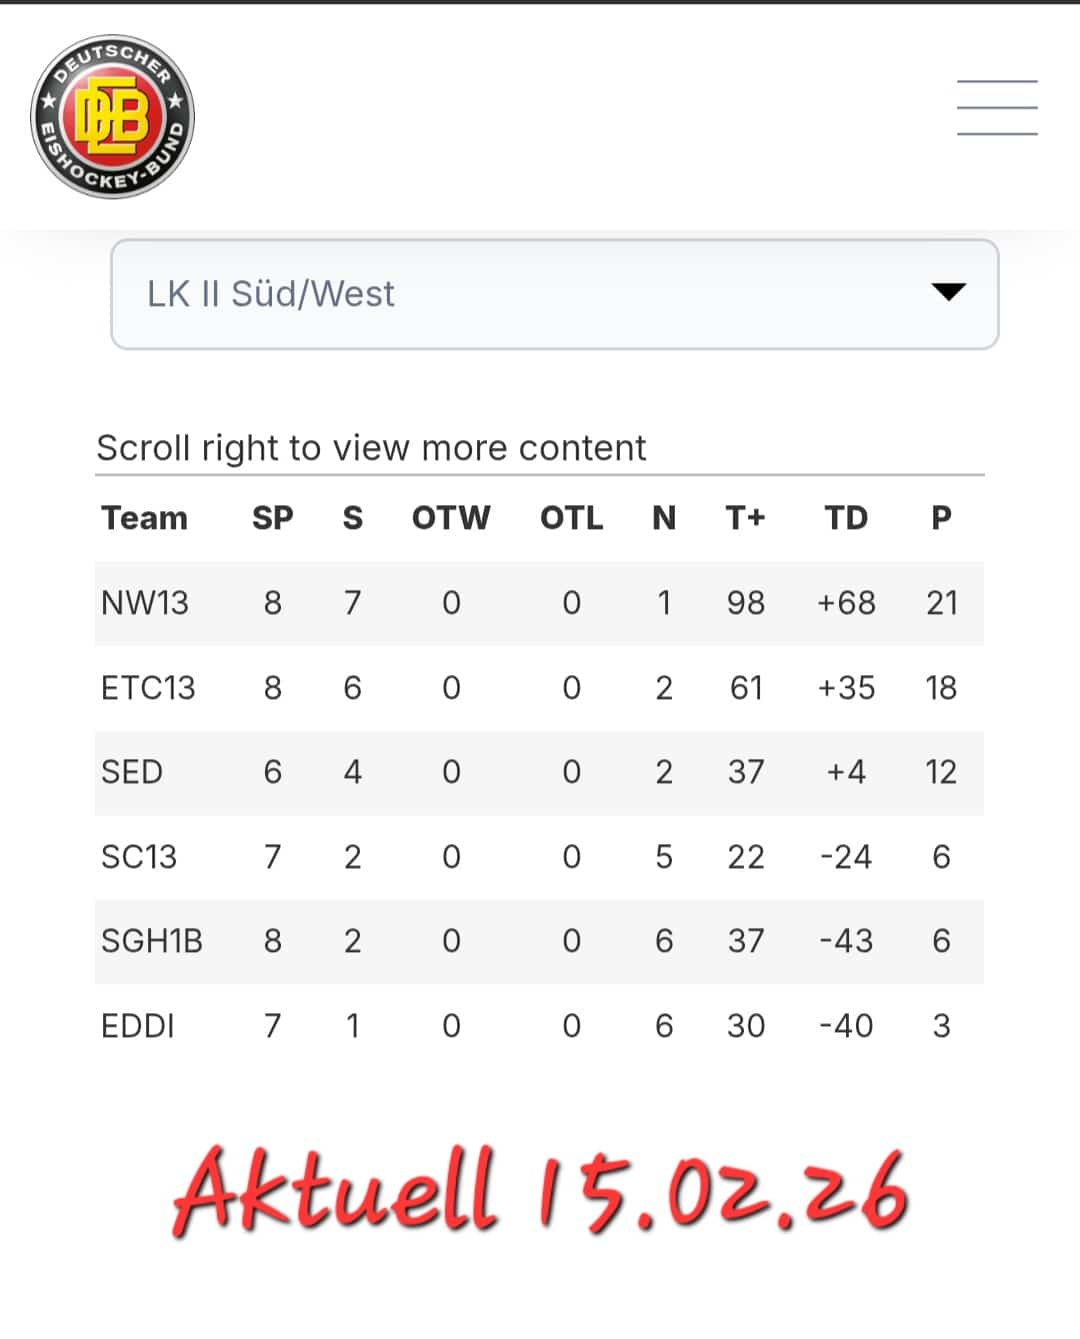Click the T+ column header
1080x1339 pixels.
pos(745,518)
